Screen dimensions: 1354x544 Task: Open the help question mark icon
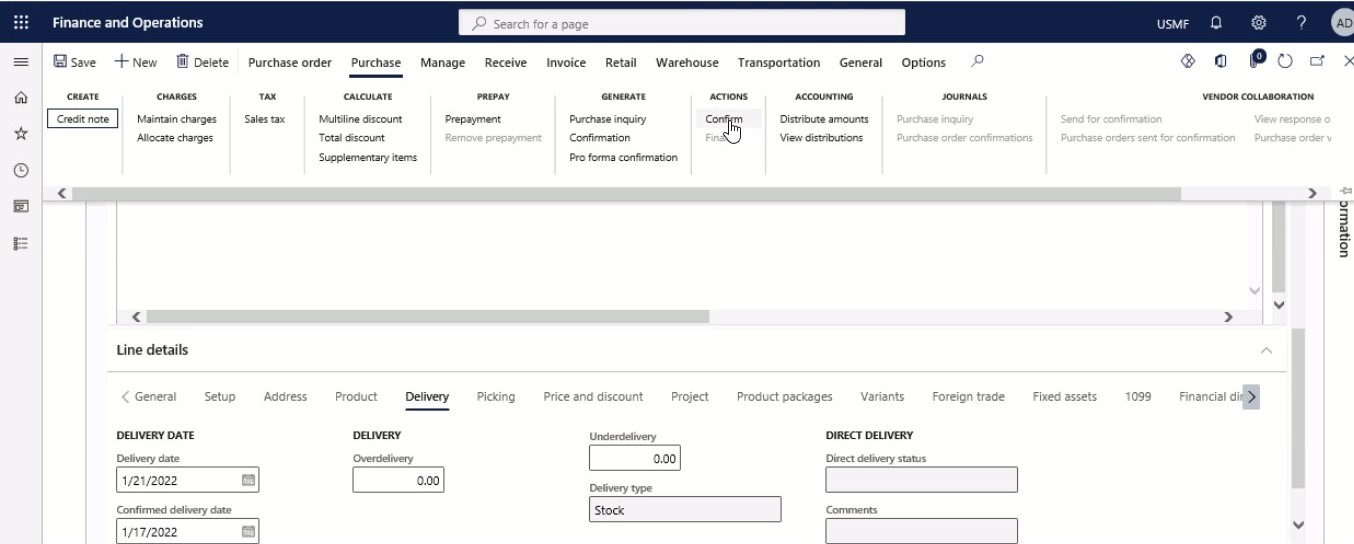(1301, 22)
